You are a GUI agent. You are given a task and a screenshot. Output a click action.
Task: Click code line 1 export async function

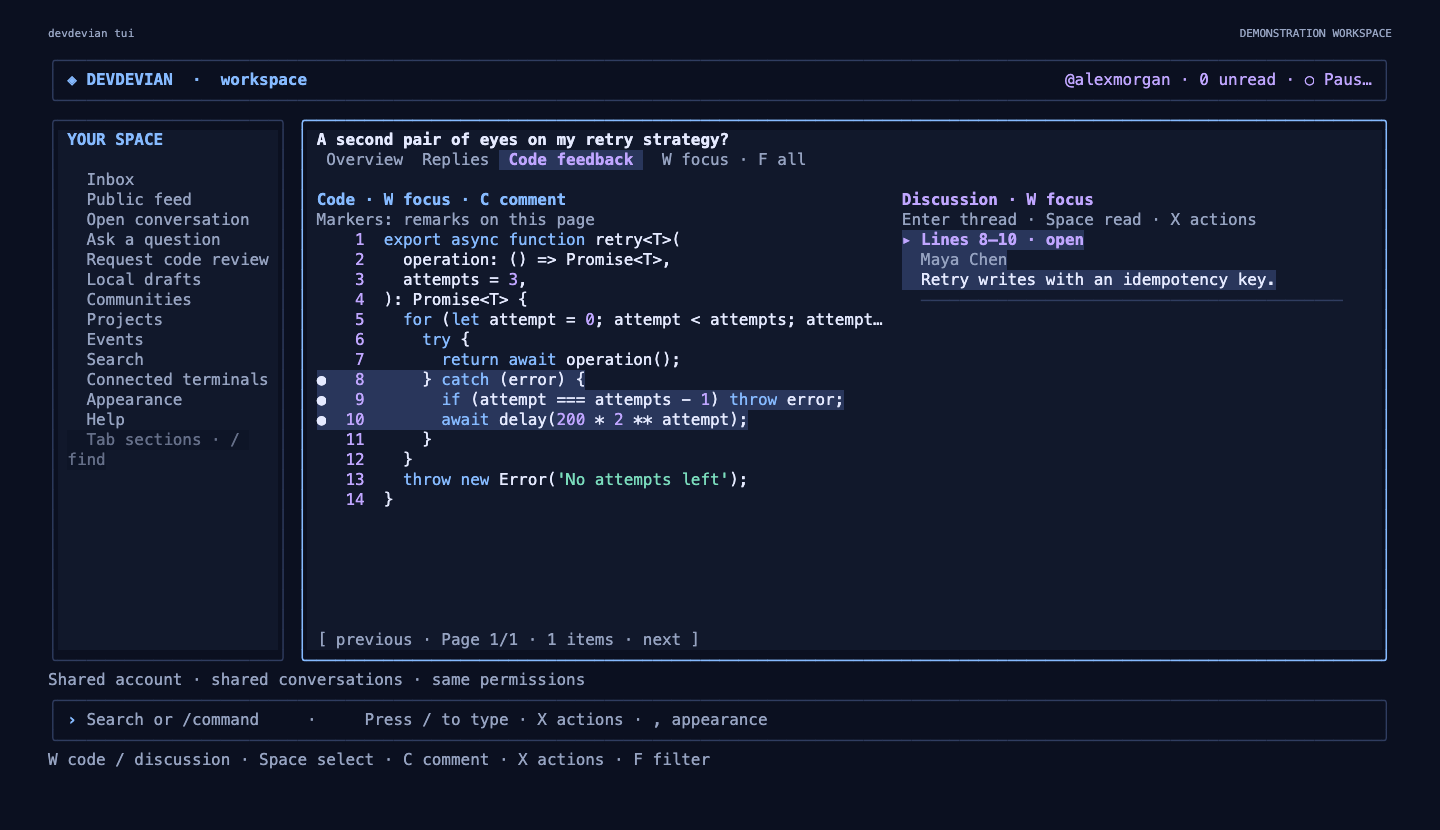(x=531, y=240)
